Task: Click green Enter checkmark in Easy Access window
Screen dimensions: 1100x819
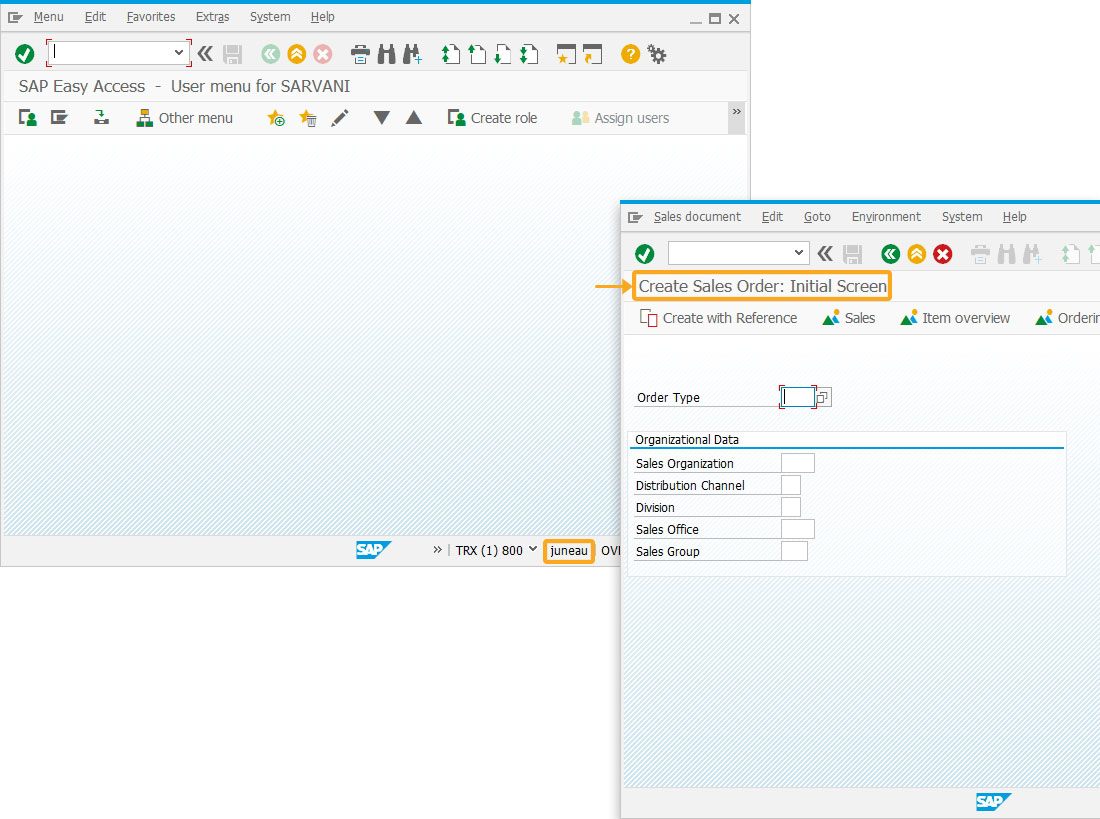Action: [x=25, y=53]
